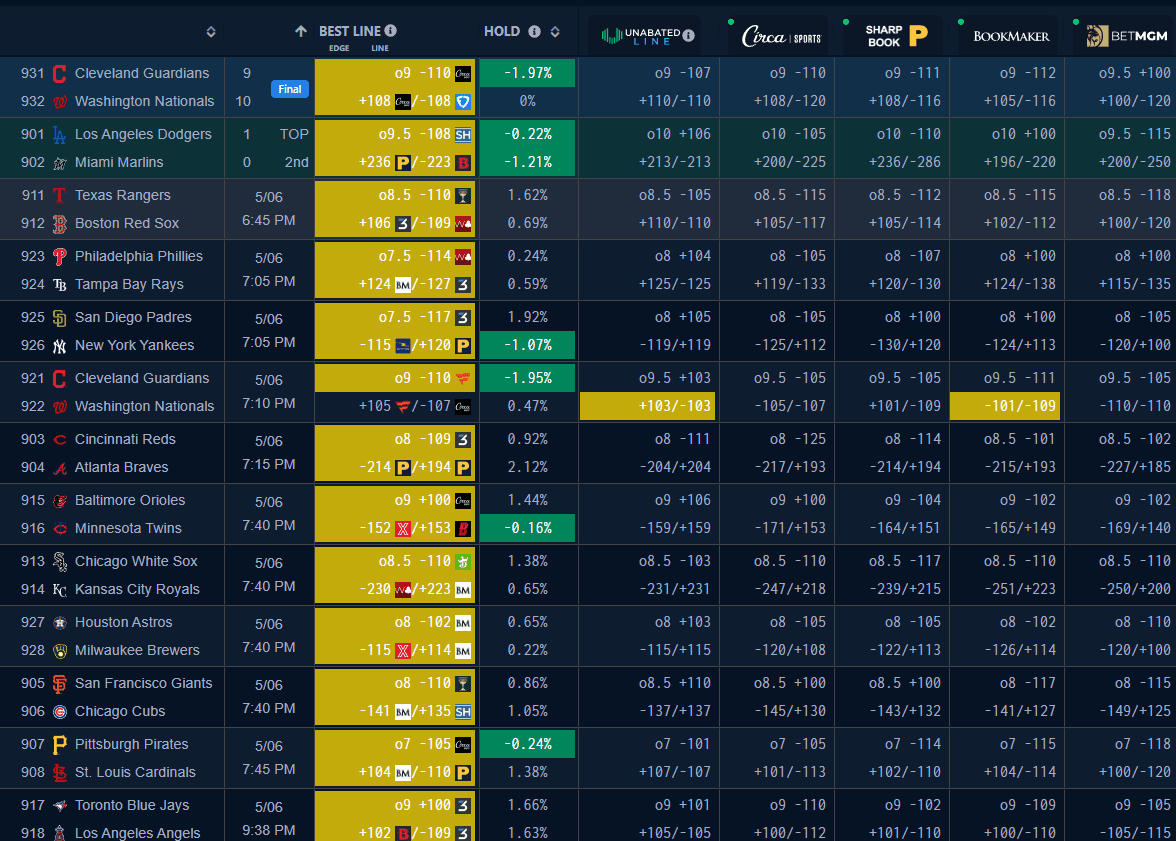Select the Unabated Line column header
Image resolution: width=1176 pixels, height=841 pixels.
[x=647, y=35]
